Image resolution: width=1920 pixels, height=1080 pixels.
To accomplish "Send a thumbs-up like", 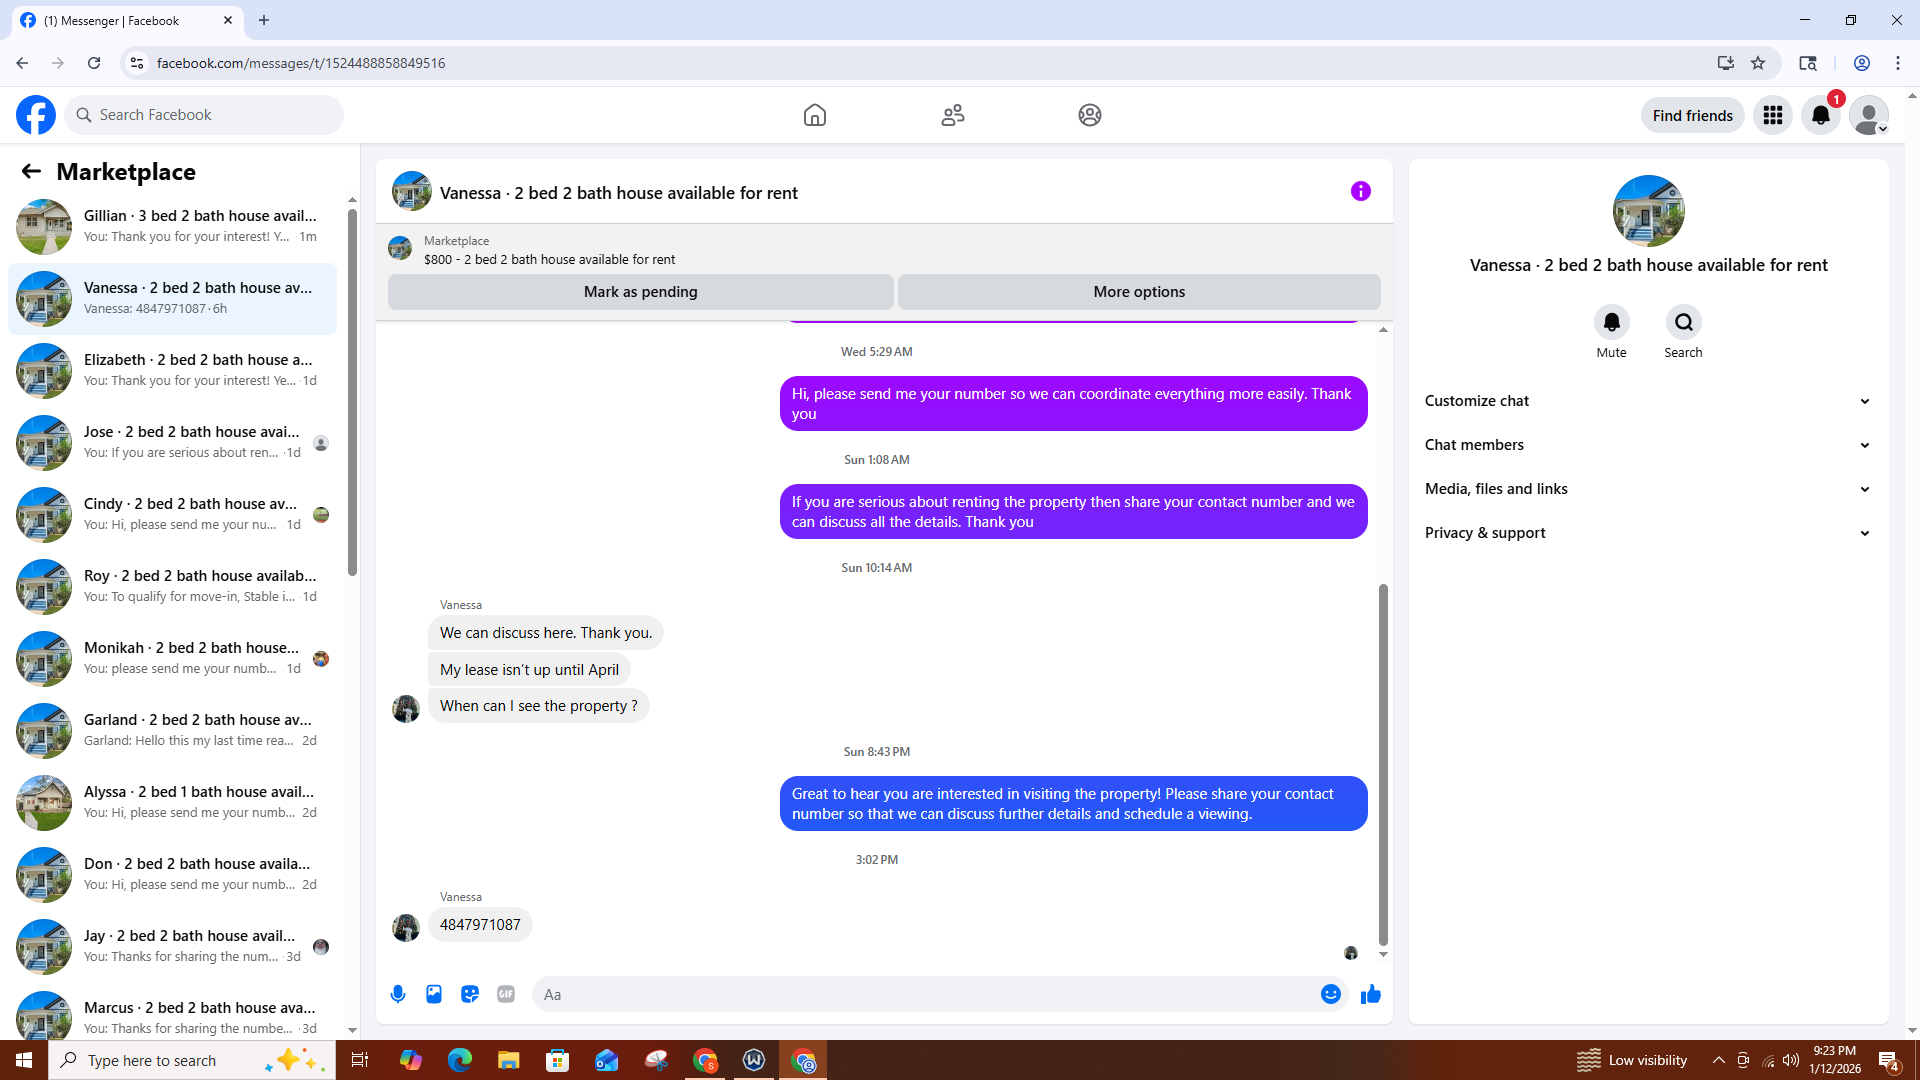I will 1371,994.
